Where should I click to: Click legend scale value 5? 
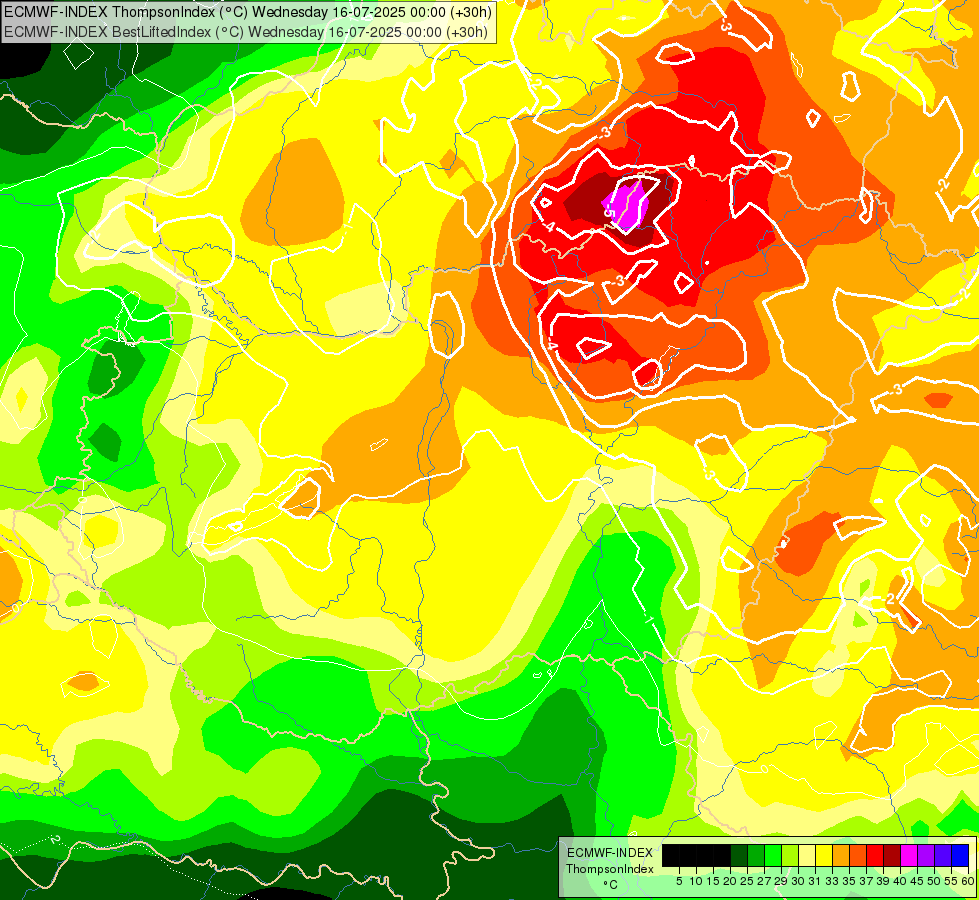pyautogui.click(x=679, y=881)
